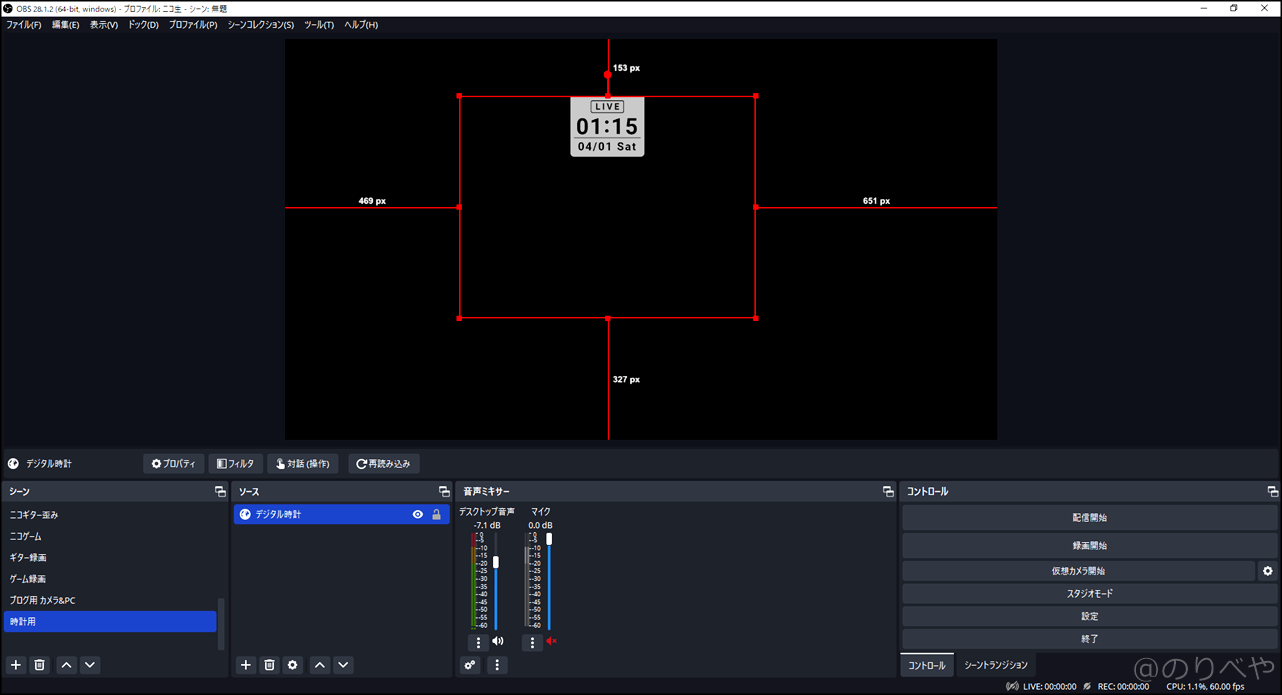Open source properties gear in ソース panel

point(293,665)
